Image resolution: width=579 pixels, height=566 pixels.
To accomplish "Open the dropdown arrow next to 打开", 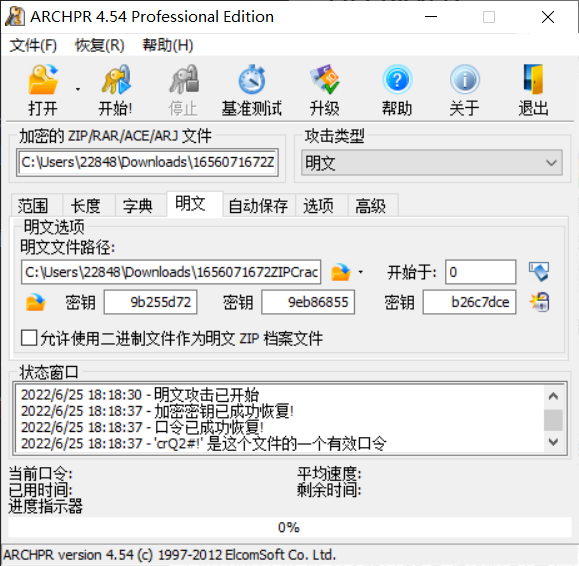I will coord(78,89).
